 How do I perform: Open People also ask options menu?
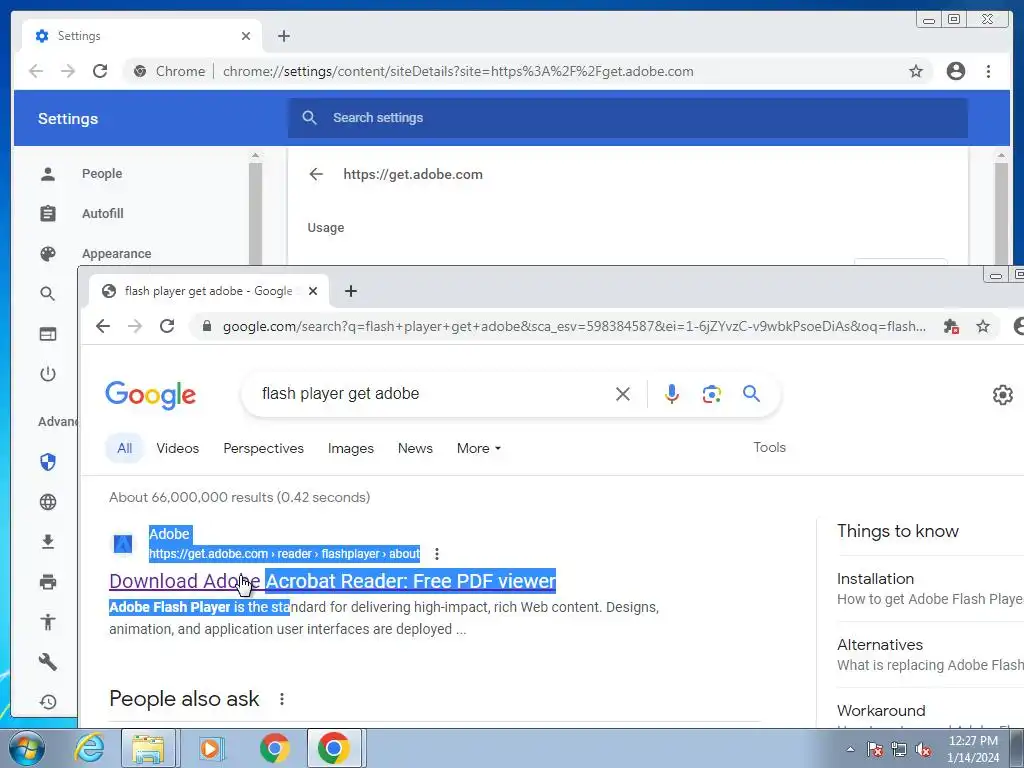(282, 699)
